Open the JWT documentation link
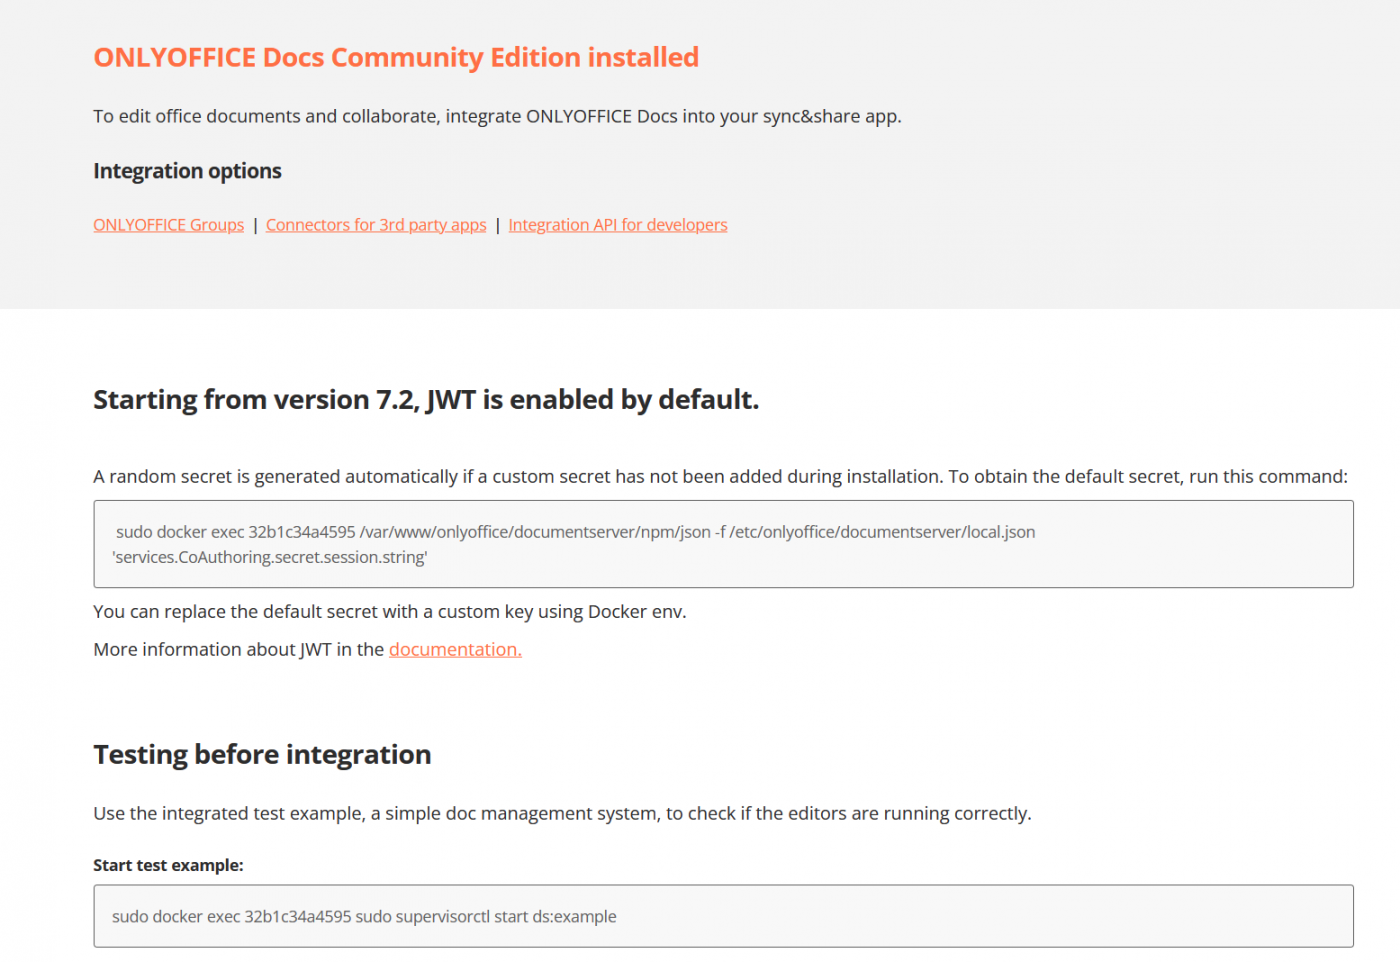Viewport: 1400px width, 962px height. point(455,650)
